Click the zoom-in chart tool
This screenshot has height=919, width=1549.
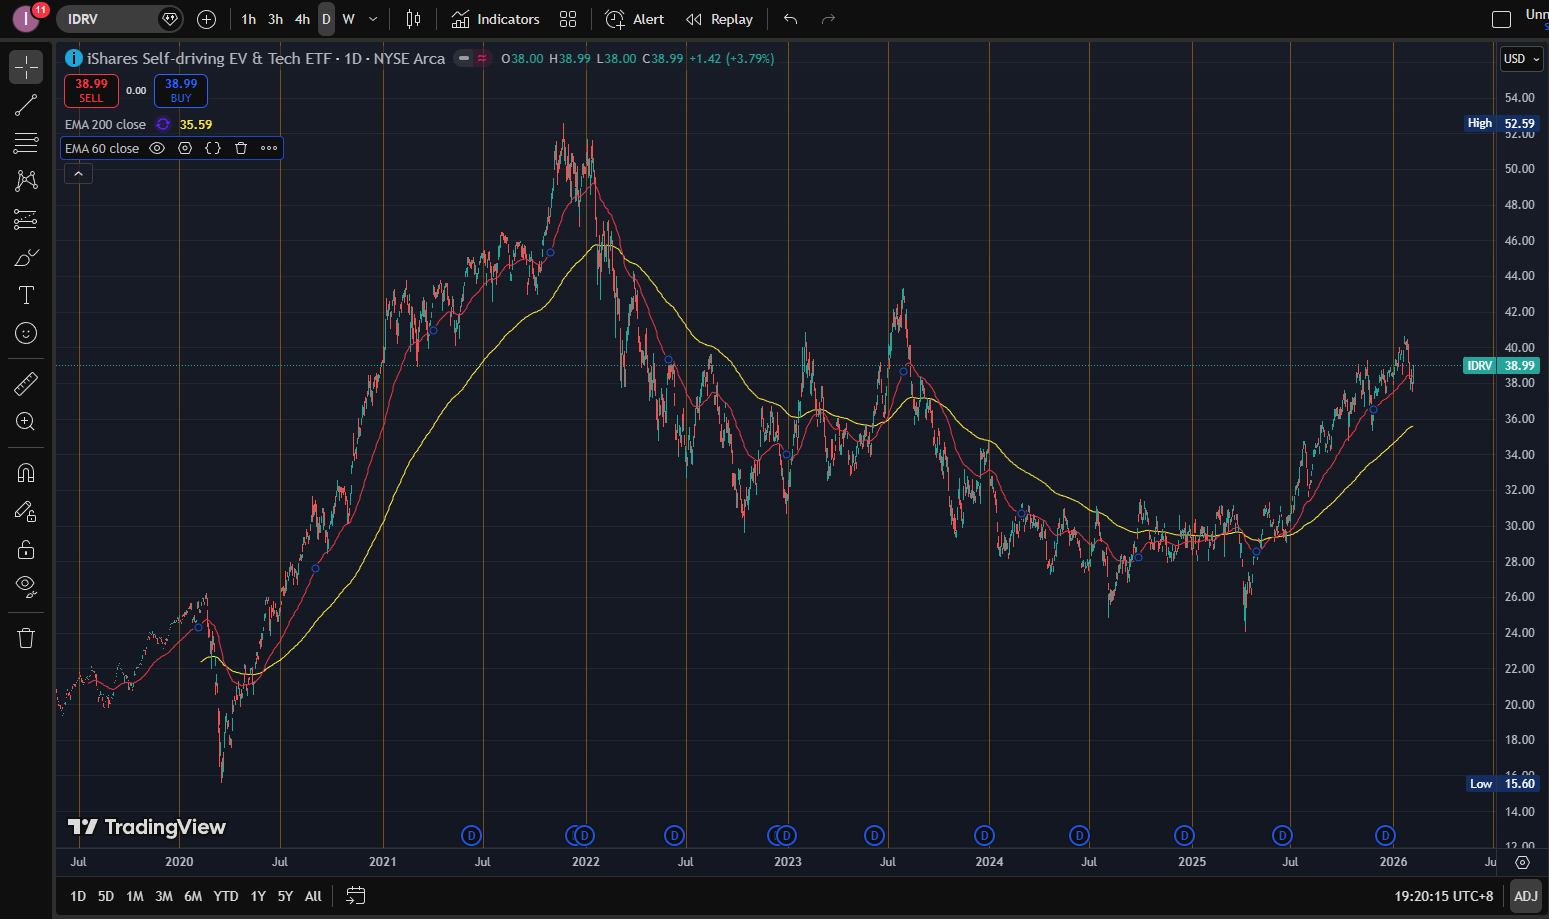[26, 421]
